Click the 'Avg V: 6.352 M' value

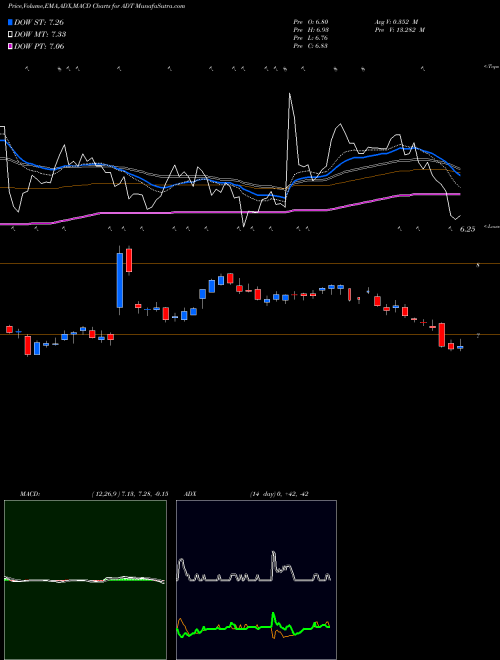click(x=396, y=22)
